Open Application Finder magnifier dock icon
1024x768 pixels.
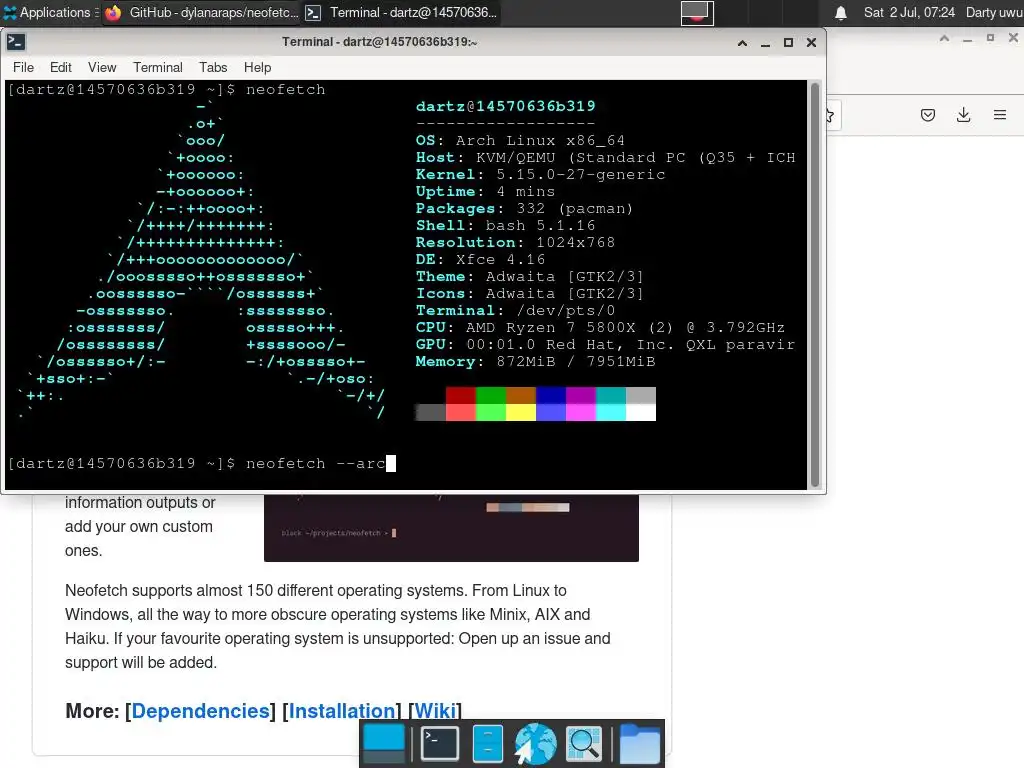pyautogui.click(x=583, y=744)
